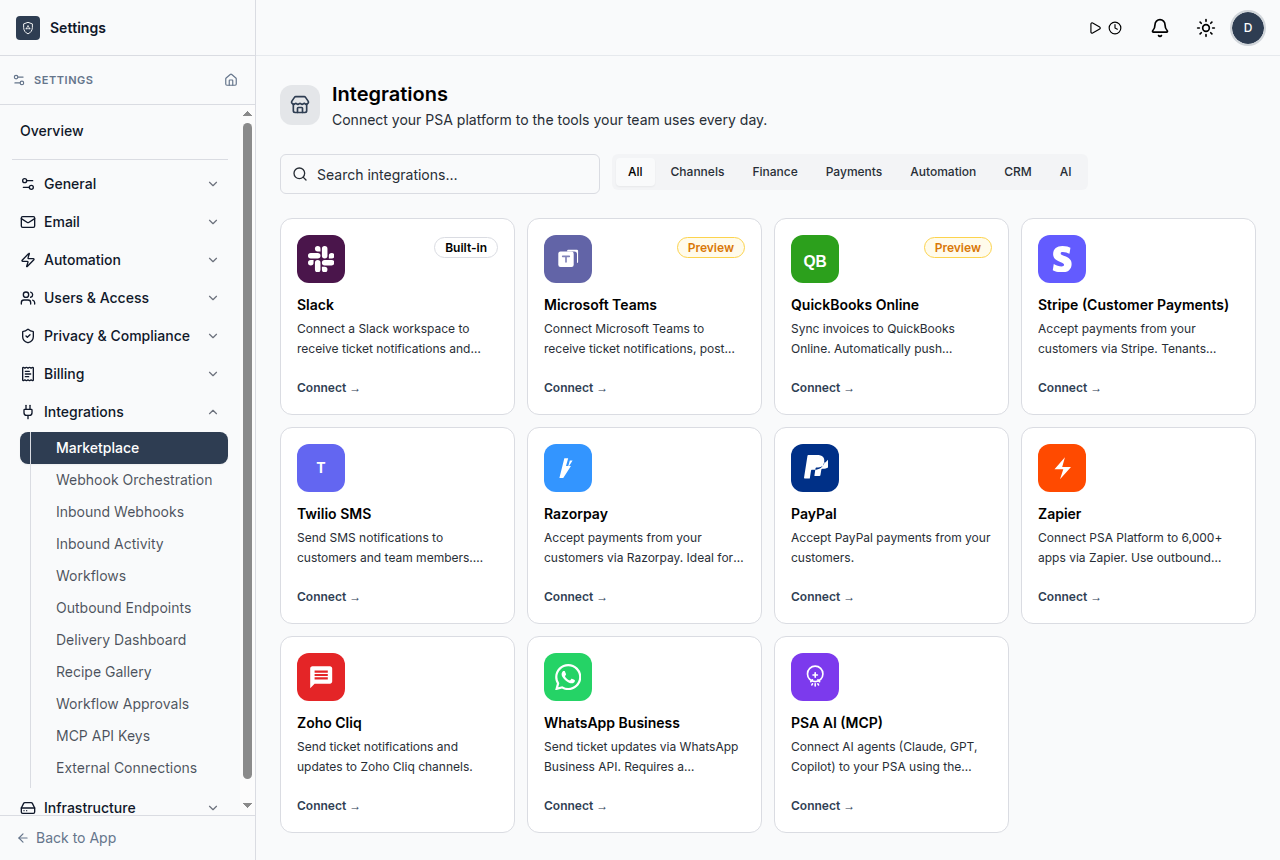The height and width of the screenshot is (860, 1280).
Task: Connect the Slack integration
Action: 328,388
